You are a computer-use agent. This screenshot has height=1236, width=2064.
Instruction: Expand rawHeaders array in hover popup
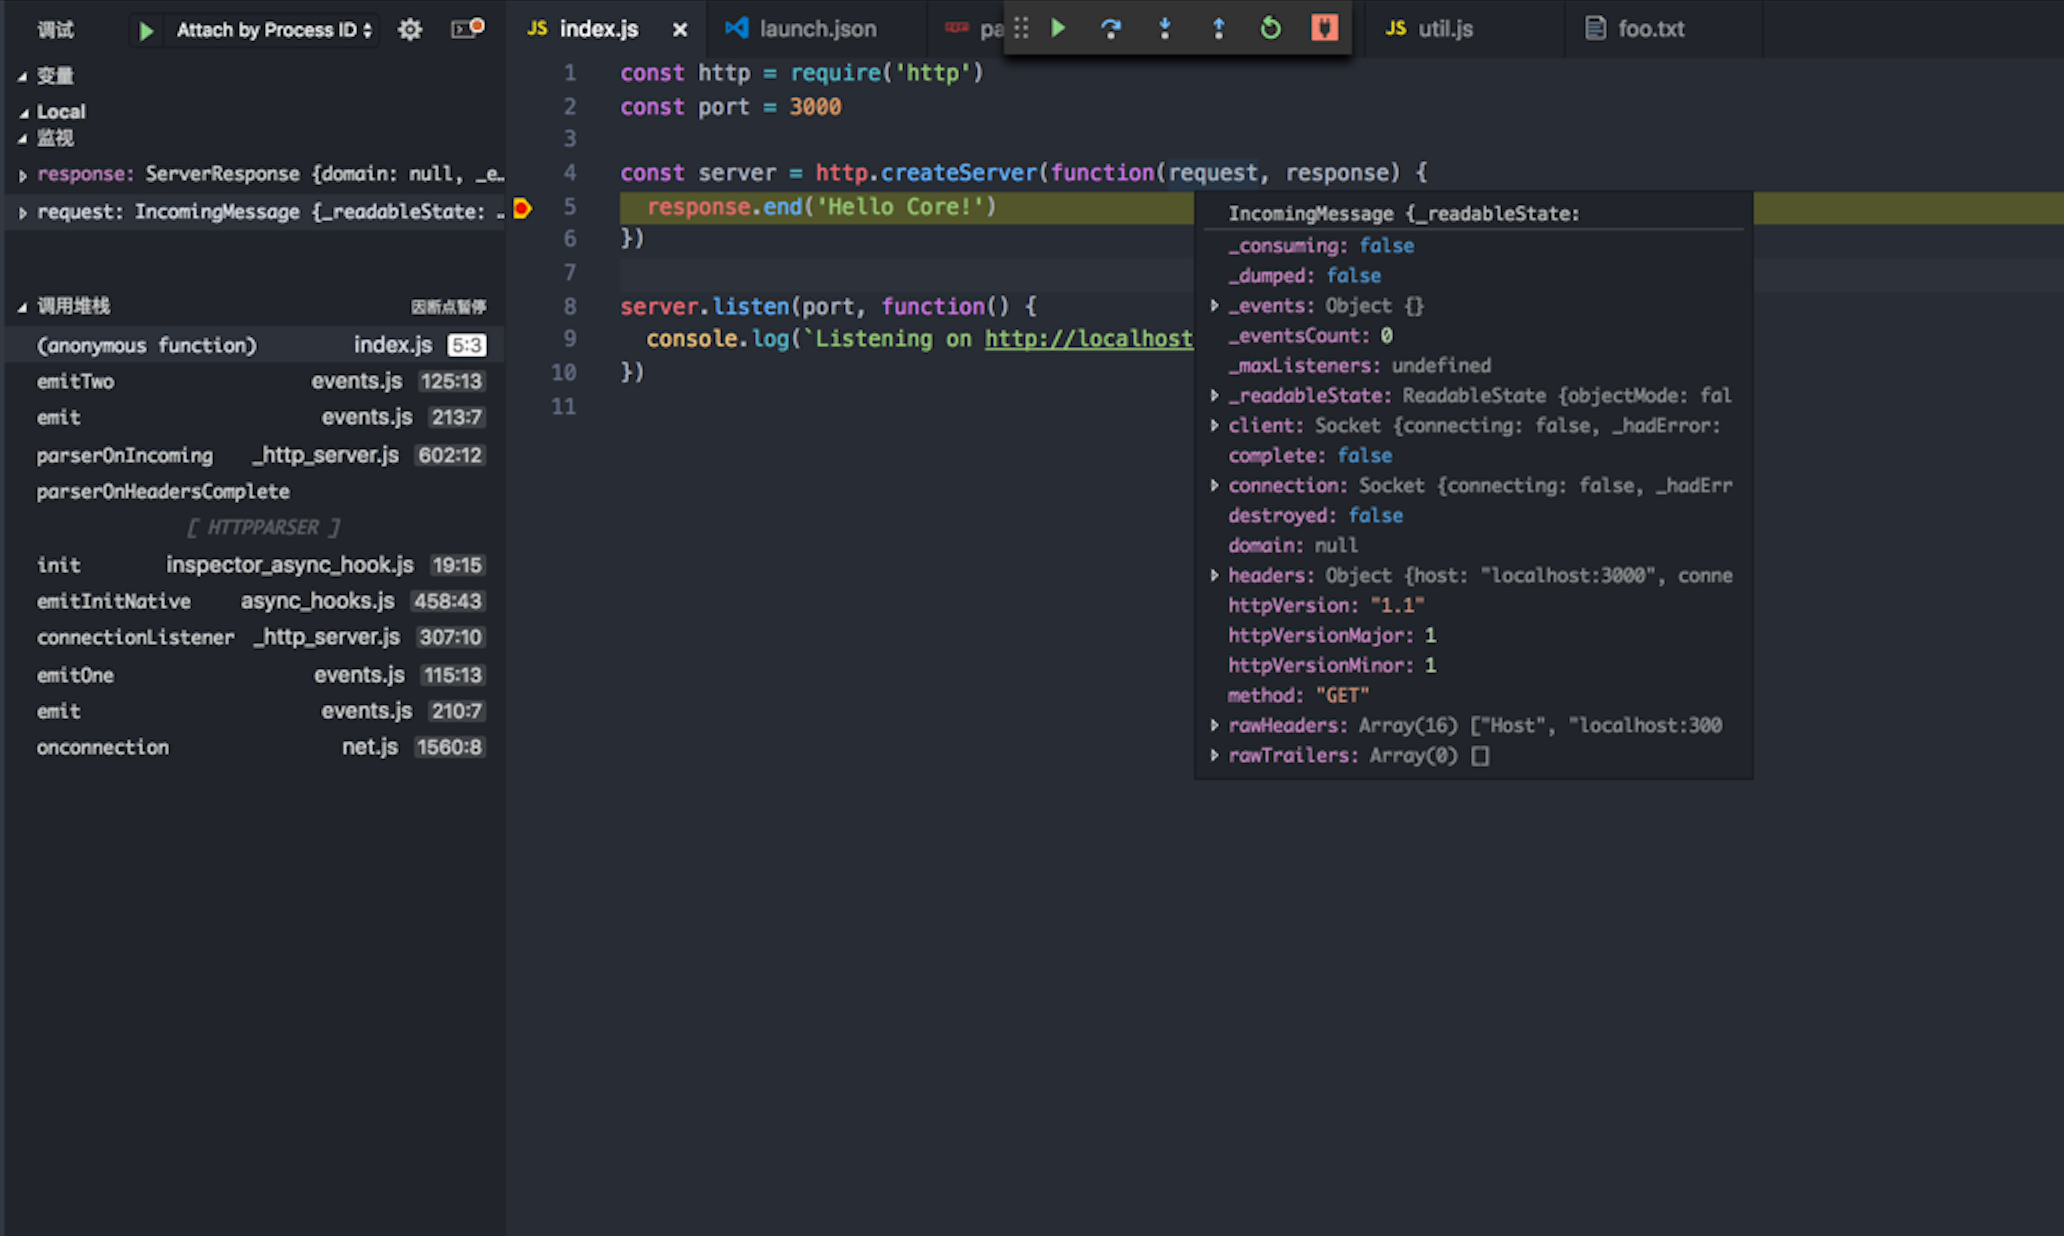tap(1214, 725)
